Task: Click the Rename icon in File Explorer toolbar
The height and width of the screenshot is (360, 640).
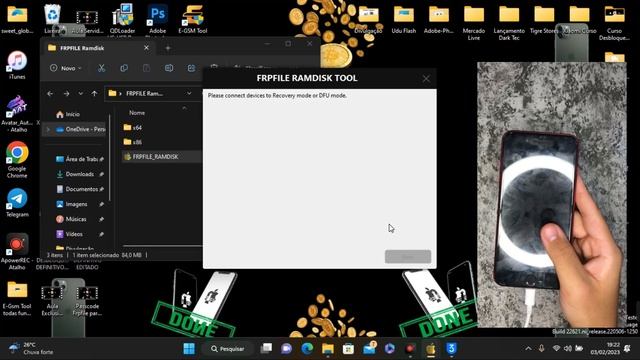Action: click(x=169, y=68)
